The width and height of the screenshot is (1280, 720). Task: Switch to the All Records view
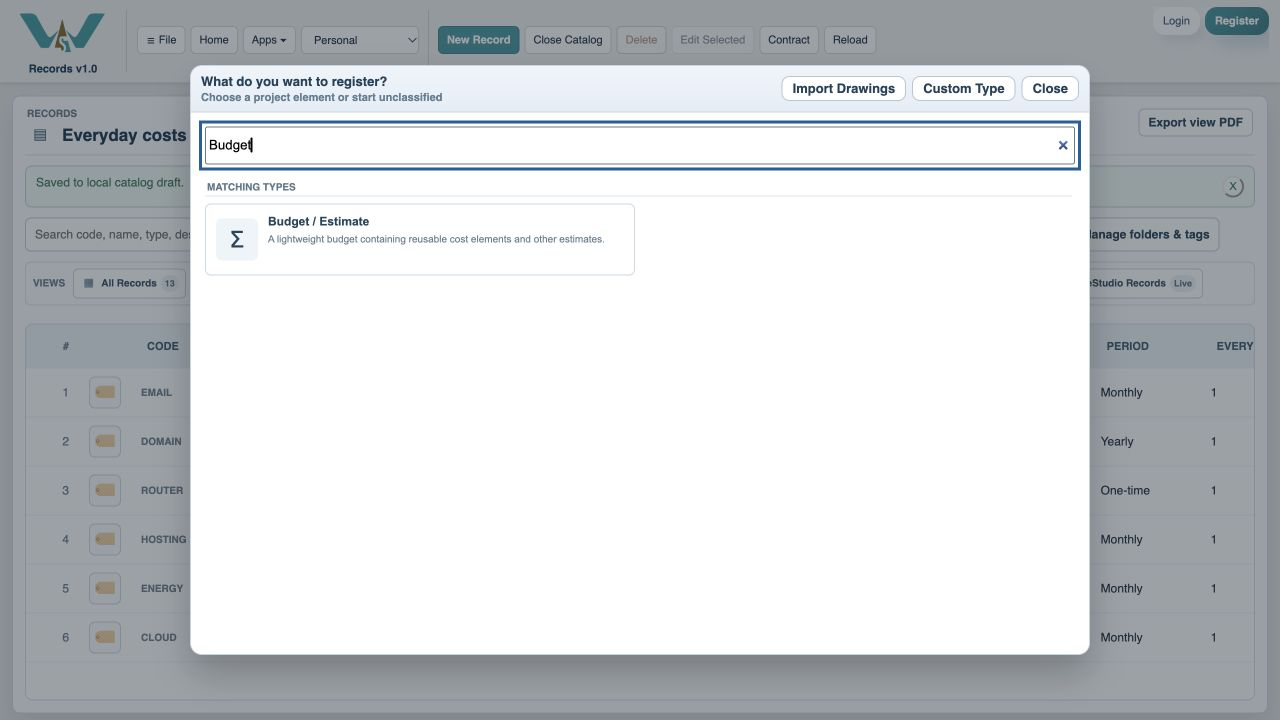[129, 283]
